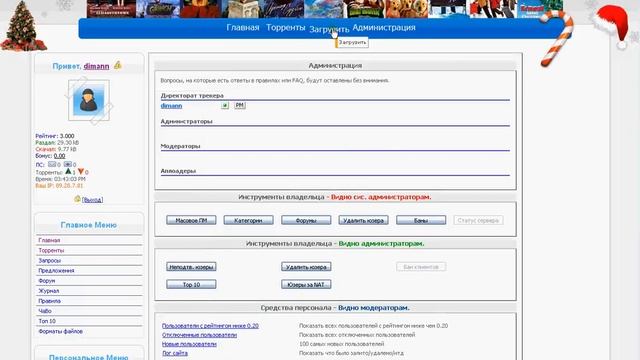Click the bonus value 0.00 link

[59, 156]
